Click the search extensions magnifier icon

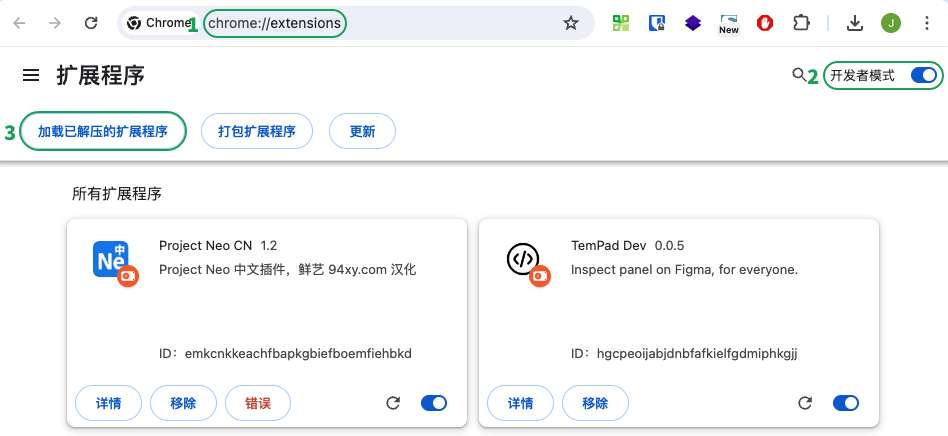pos(799,75)
